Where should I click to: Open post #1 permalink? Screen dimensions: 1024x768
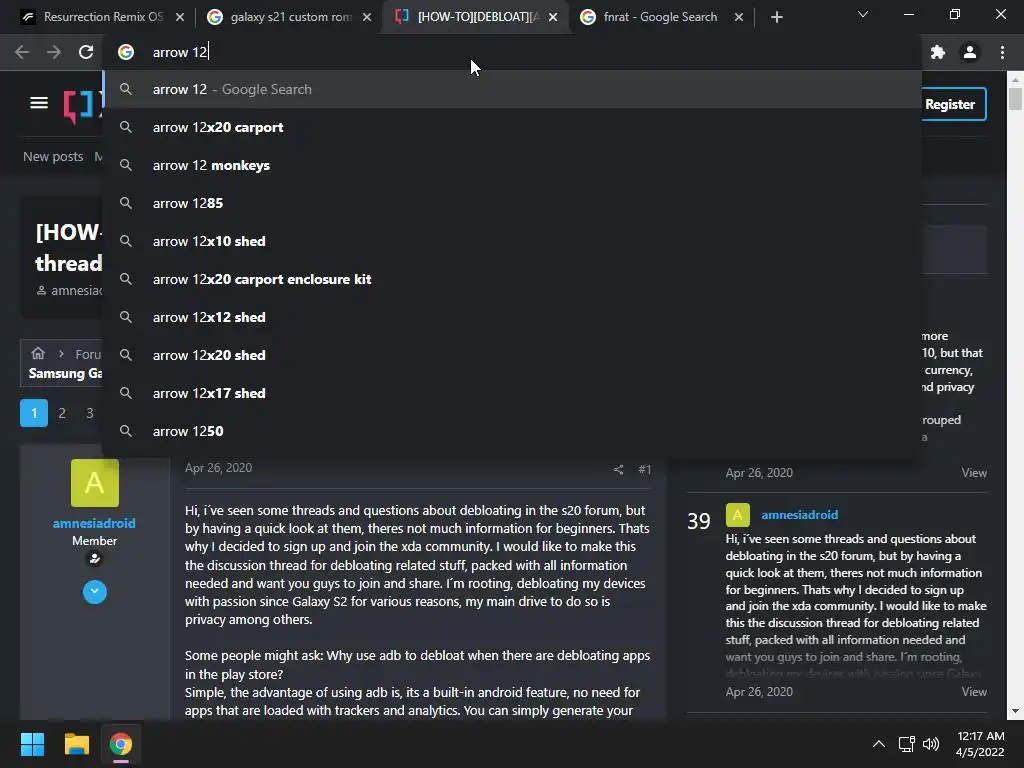pos(645,470)
